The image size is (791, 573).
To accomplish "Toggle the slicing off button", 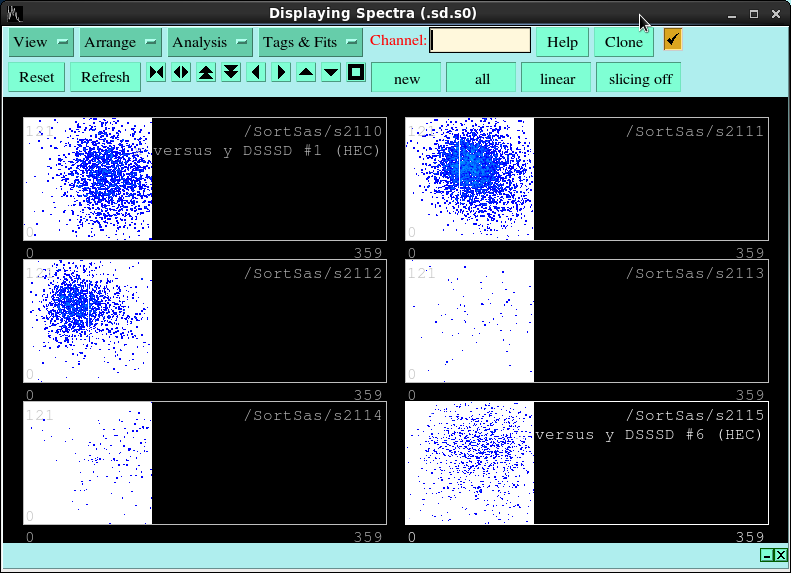I will pyautogui.click(x=639, y=78).
